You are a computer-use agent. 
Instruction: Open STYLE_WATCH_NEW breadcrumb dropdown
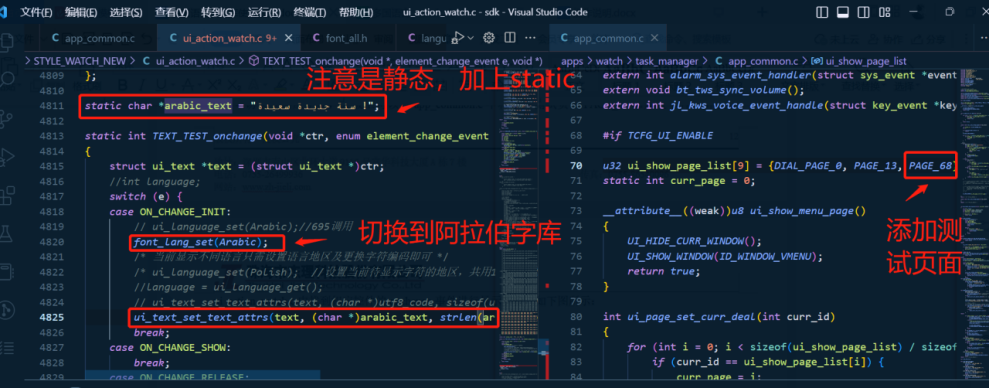[79, 61]
